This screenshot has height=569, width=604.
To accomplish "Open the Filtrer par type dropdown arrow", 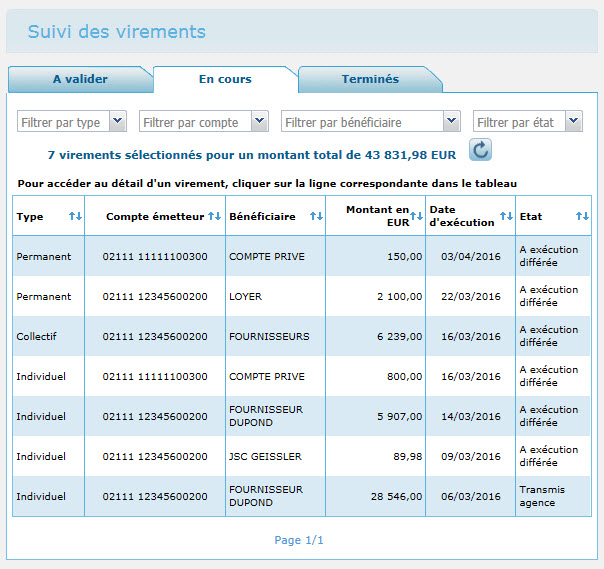I will point(118,121).
